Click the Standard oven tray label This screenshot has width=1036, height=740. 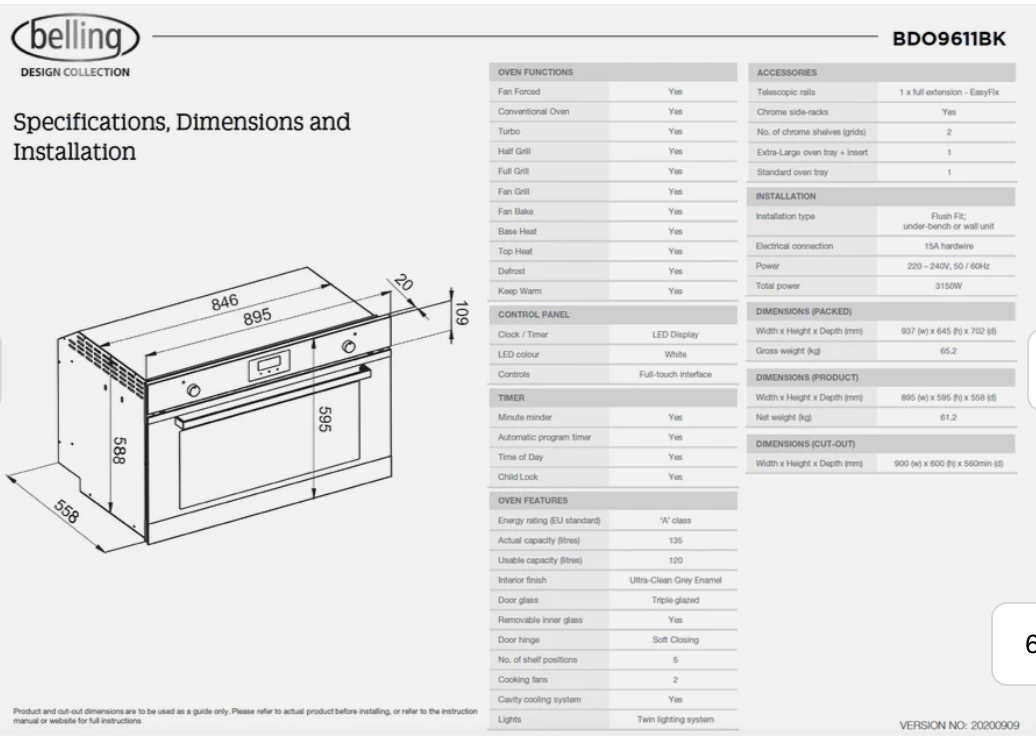tap(792, 172)
